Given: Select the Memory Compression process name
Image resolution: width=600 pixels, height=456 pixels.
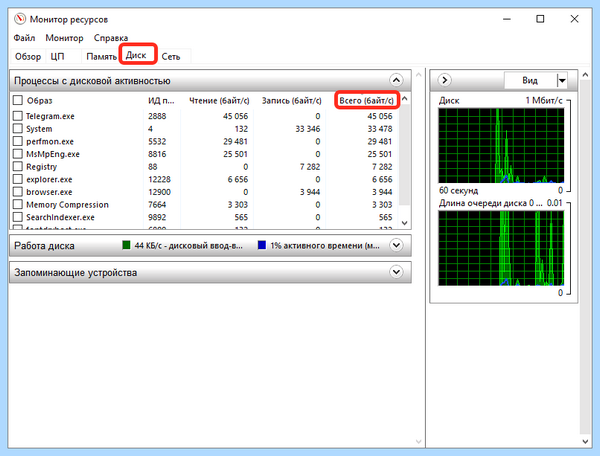Looking at the screenshot, I should pos(67,205).
